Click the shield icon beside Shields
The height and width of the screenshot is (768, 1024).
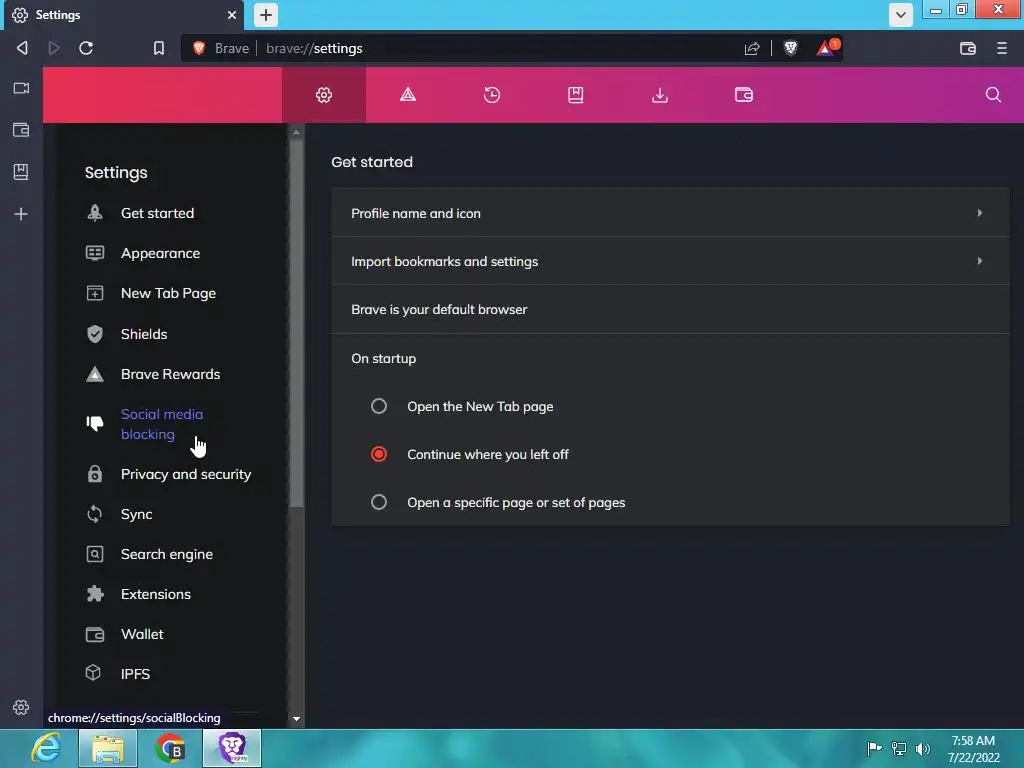pos(95,334)
